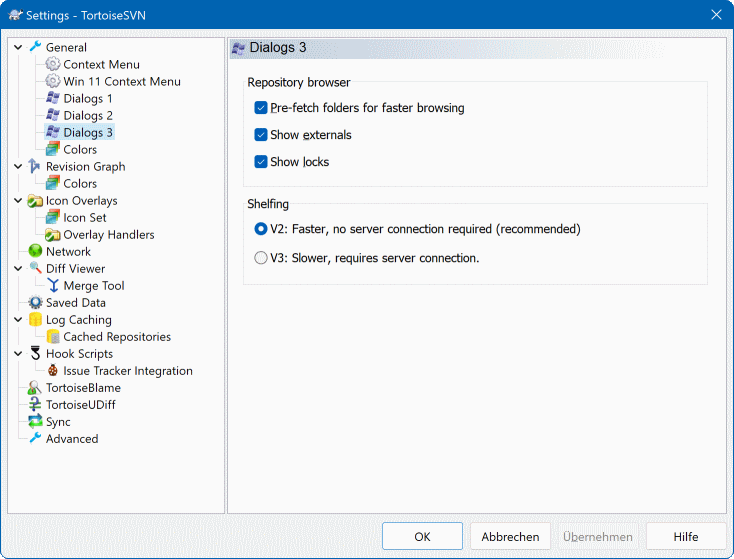Select Network in settings tree
Image resolution: width=734 pixels, height=559 pixels.
pyautogui.click(x=68, y=251)
